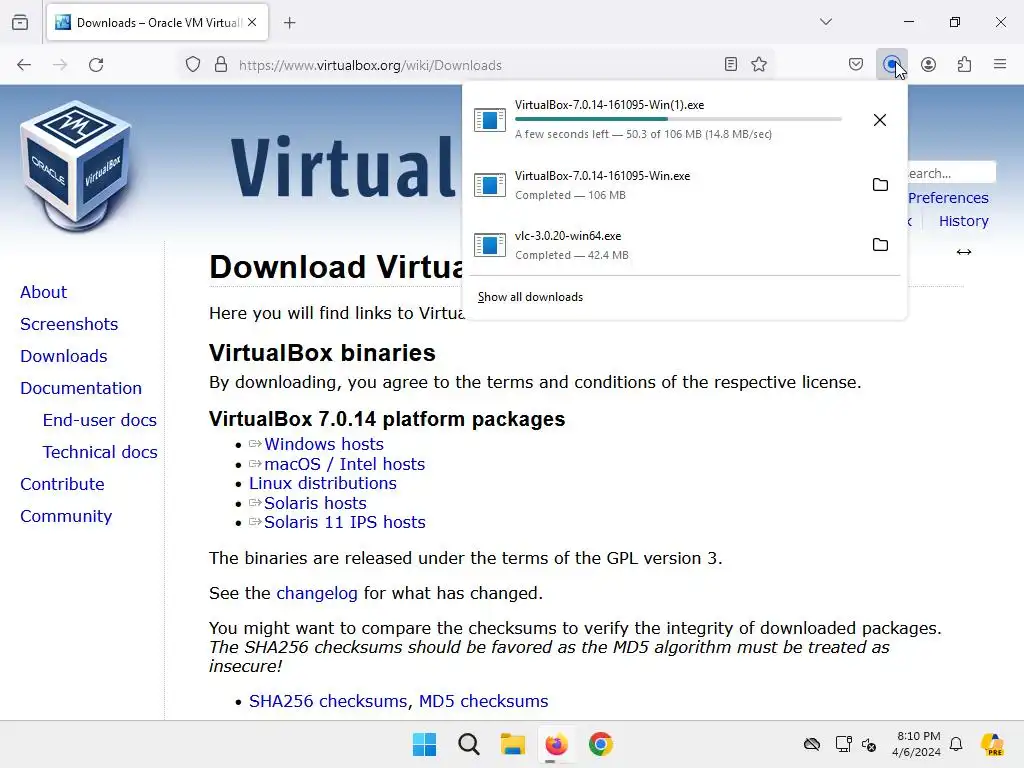1024x768 pixels.
Task: Open MD5 checksums link
Action: tap(483, 701)
